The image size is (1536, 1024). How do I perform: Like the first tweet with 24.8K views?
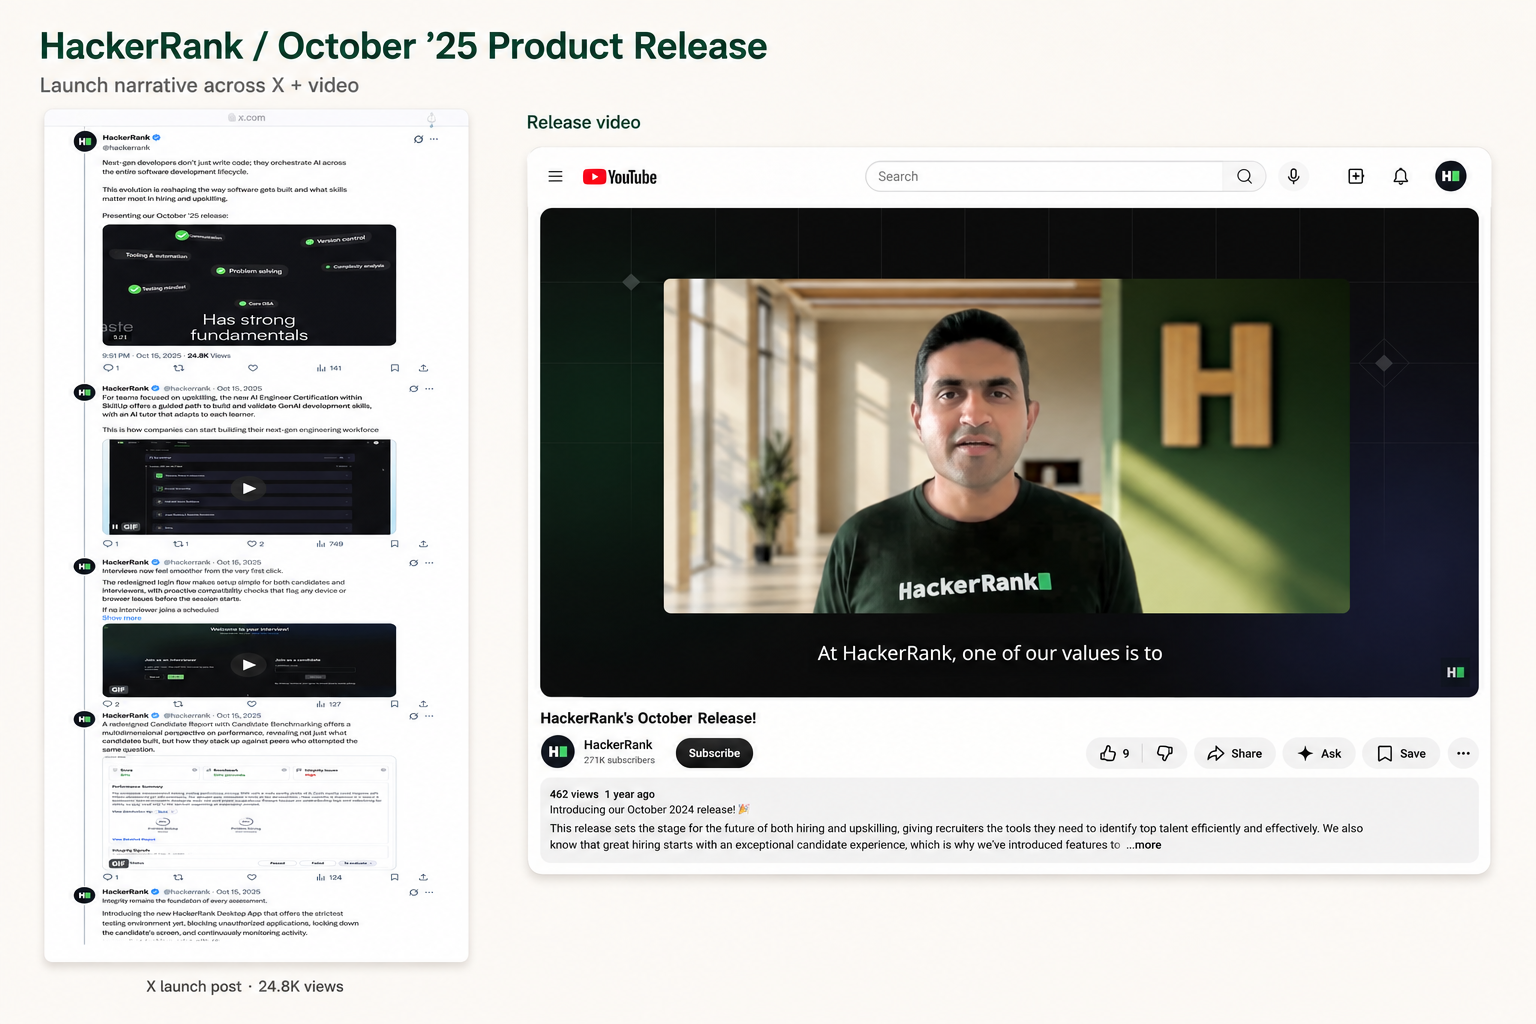[x=252, y=368]
